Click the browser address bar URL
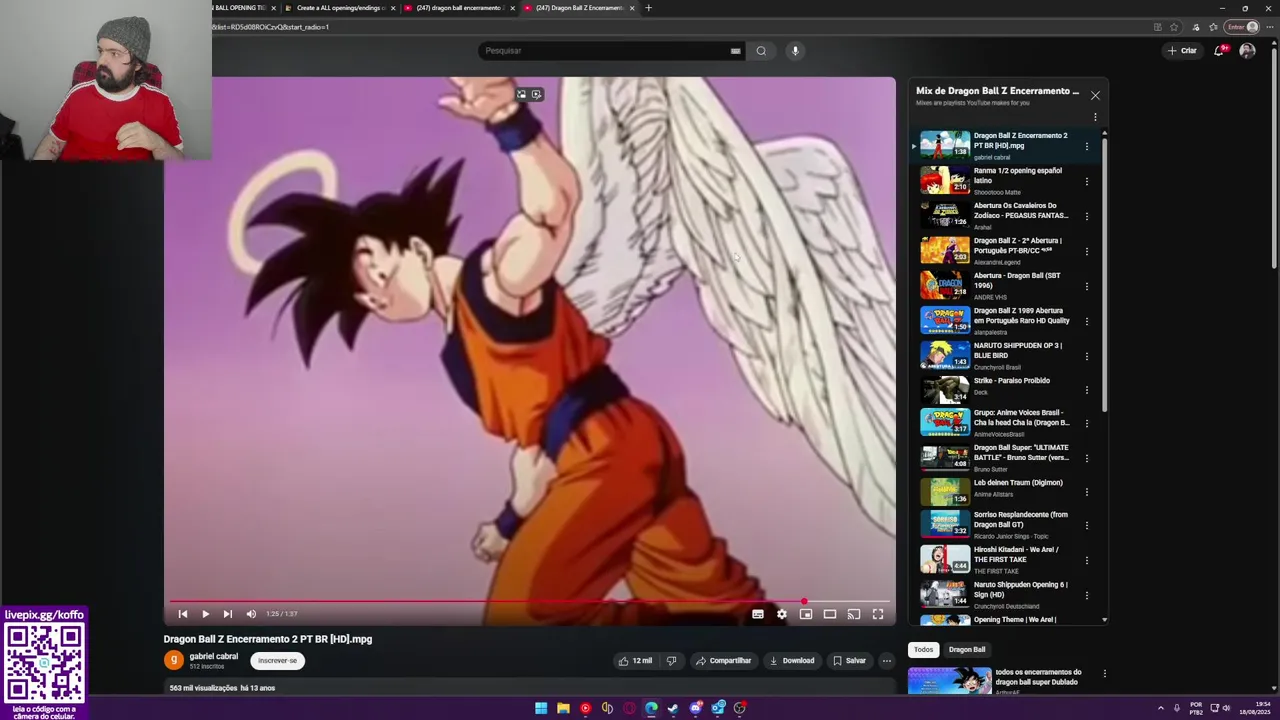Screen dimensions: 1280x720 tap(270, 27)
